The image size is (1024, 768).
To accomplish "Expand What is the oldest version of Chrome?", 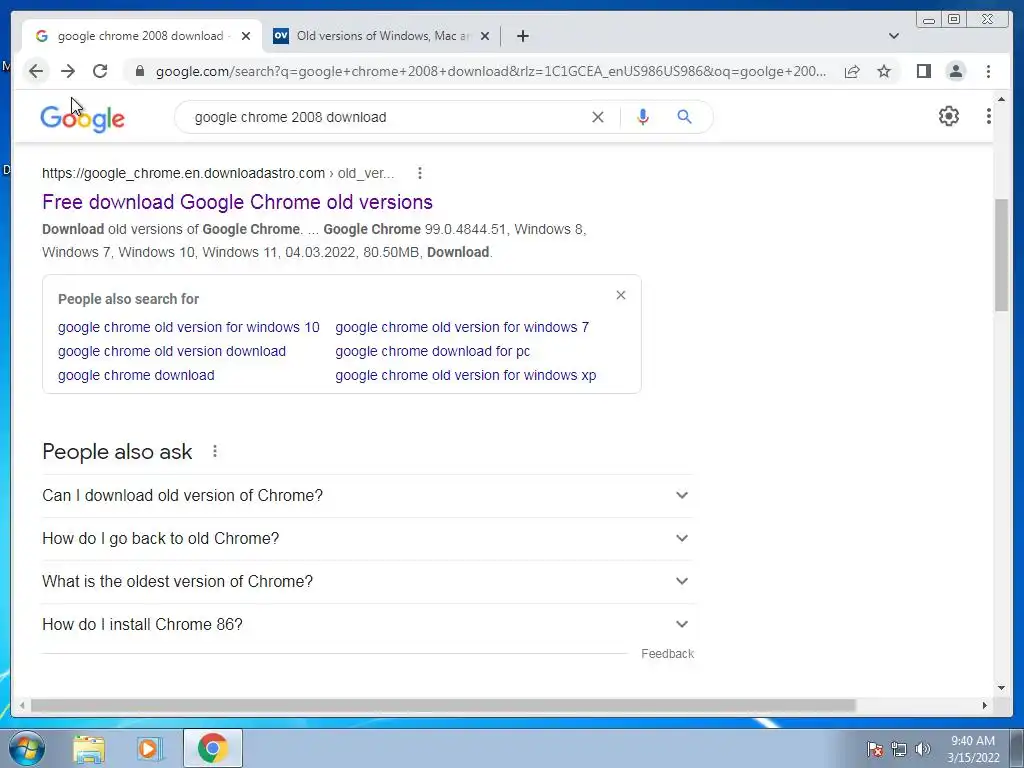I will 367,582.
